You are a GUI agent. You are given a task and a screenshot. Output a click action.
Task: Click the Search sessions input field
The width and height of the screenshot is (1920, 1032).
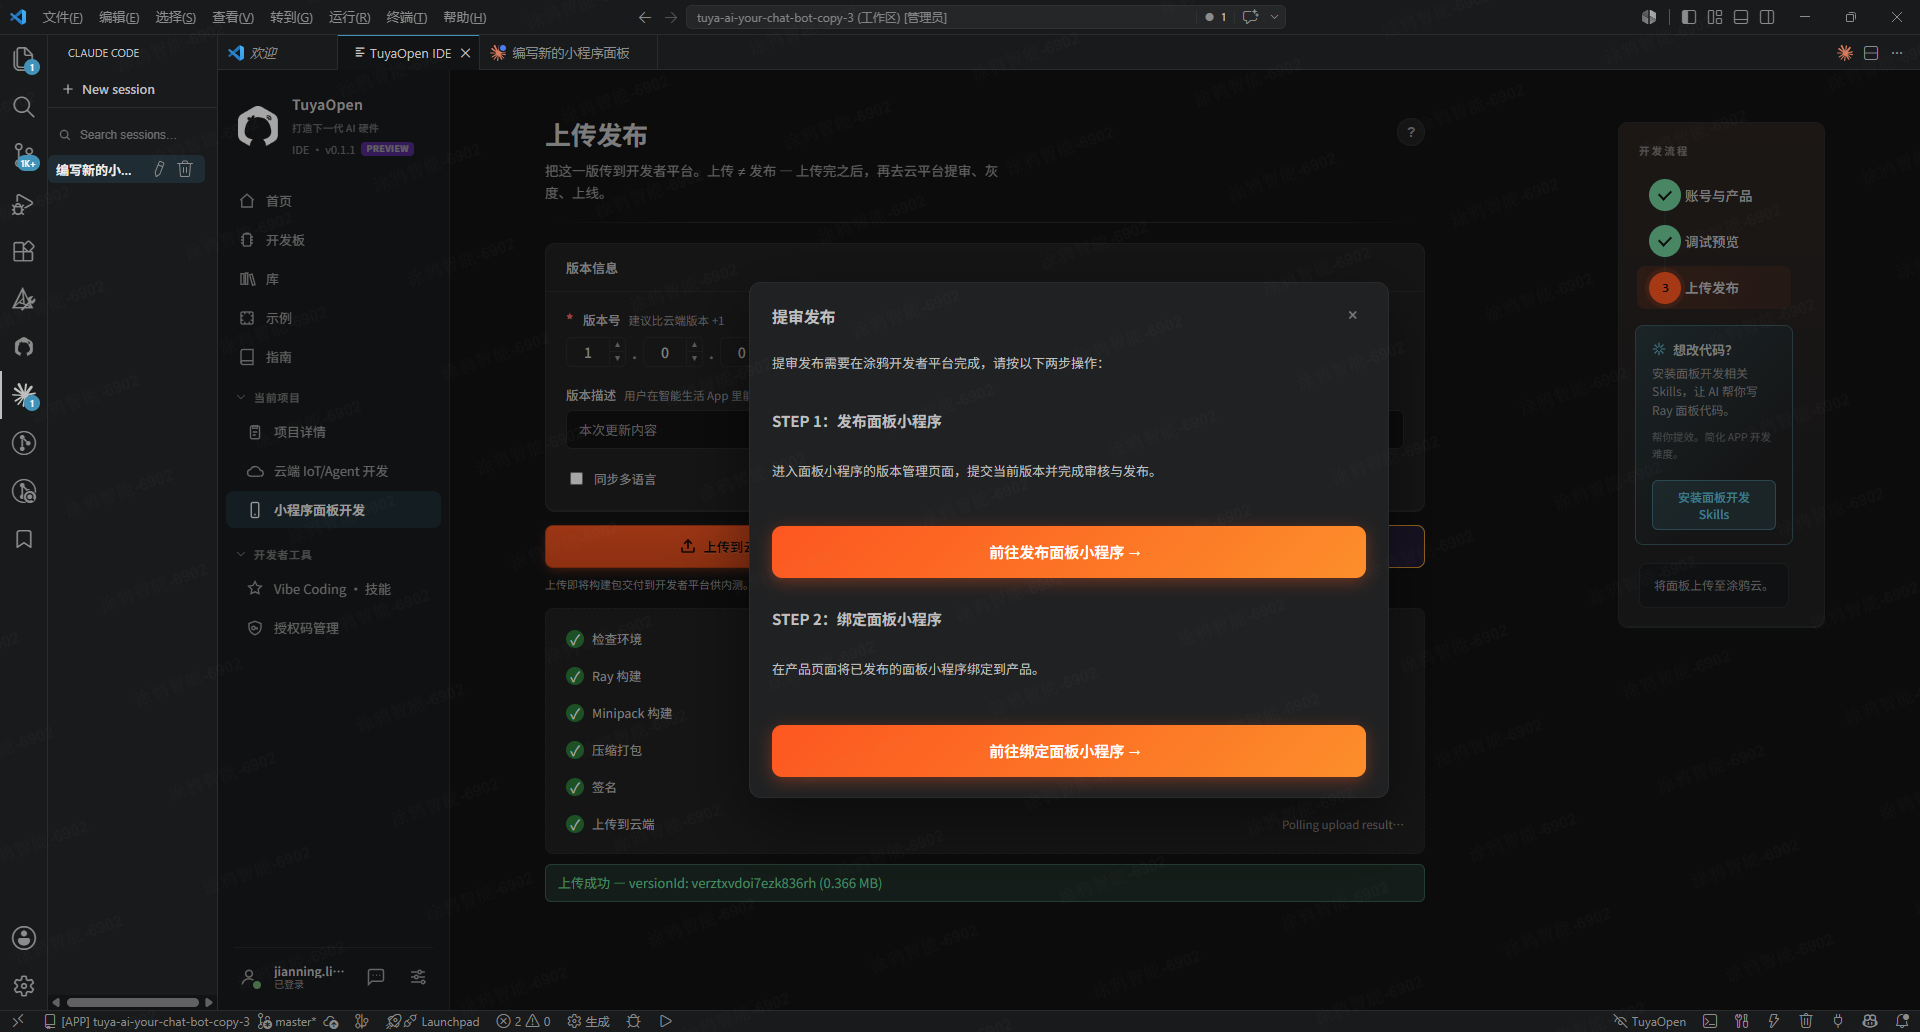[x=132, y=134]
